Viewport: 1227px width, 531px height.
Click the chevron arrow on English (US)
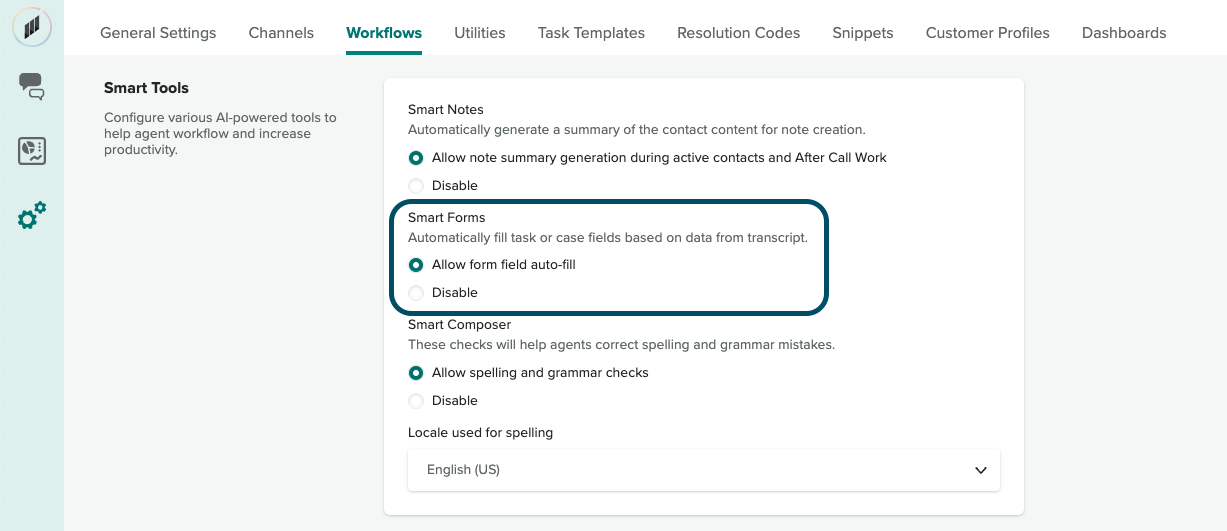[980, 470]
